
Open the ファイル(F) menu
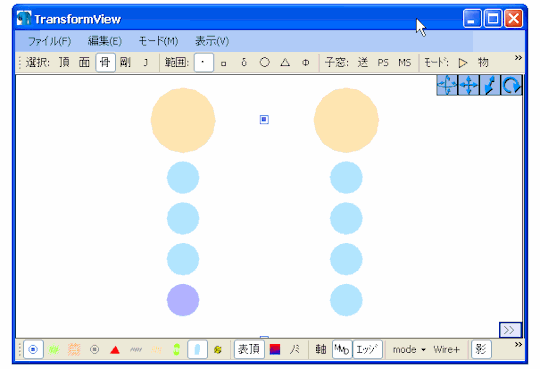click(49, 41)
